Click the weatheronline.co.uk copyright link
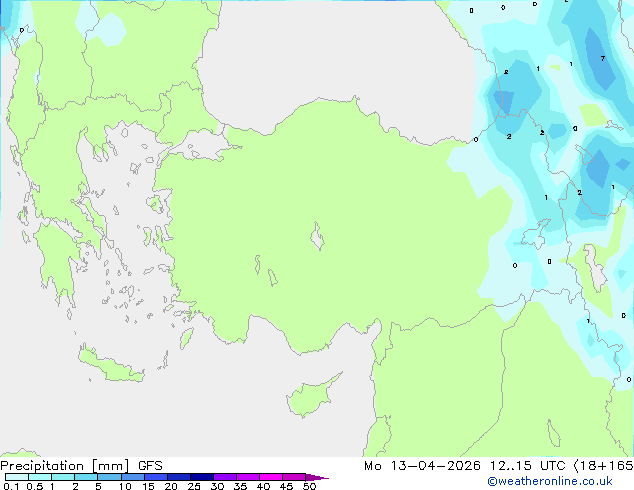 pos(550,481)
